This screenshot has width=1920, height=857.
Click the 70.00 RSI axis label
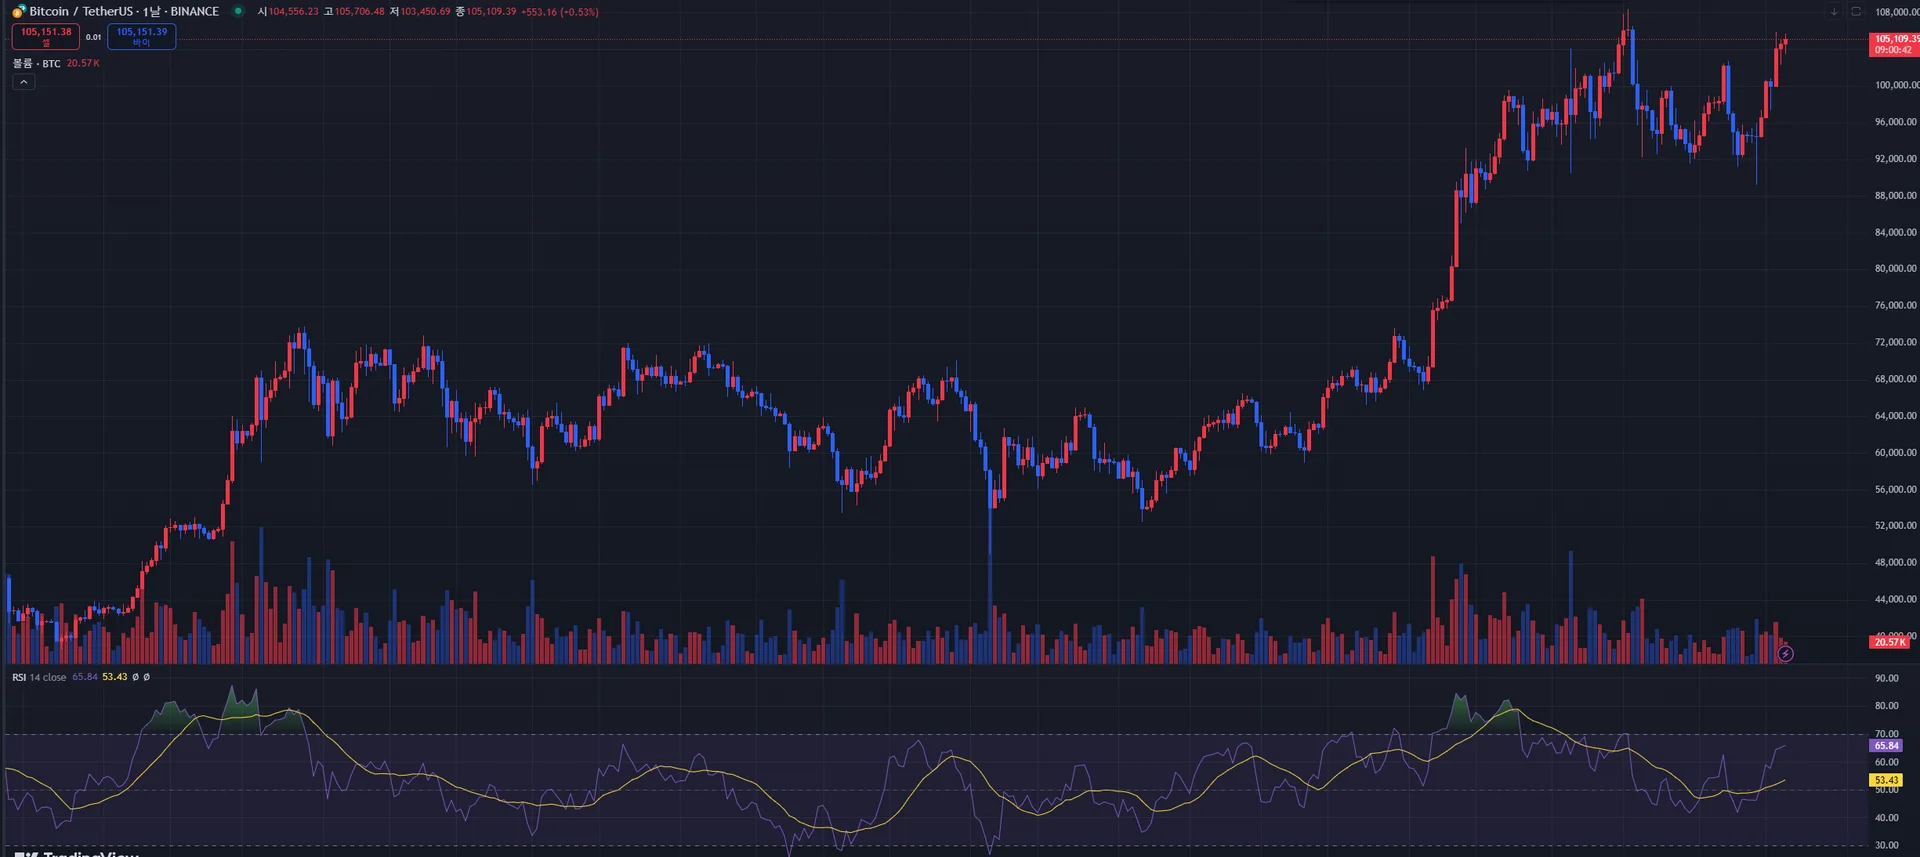coord(1886,734)
